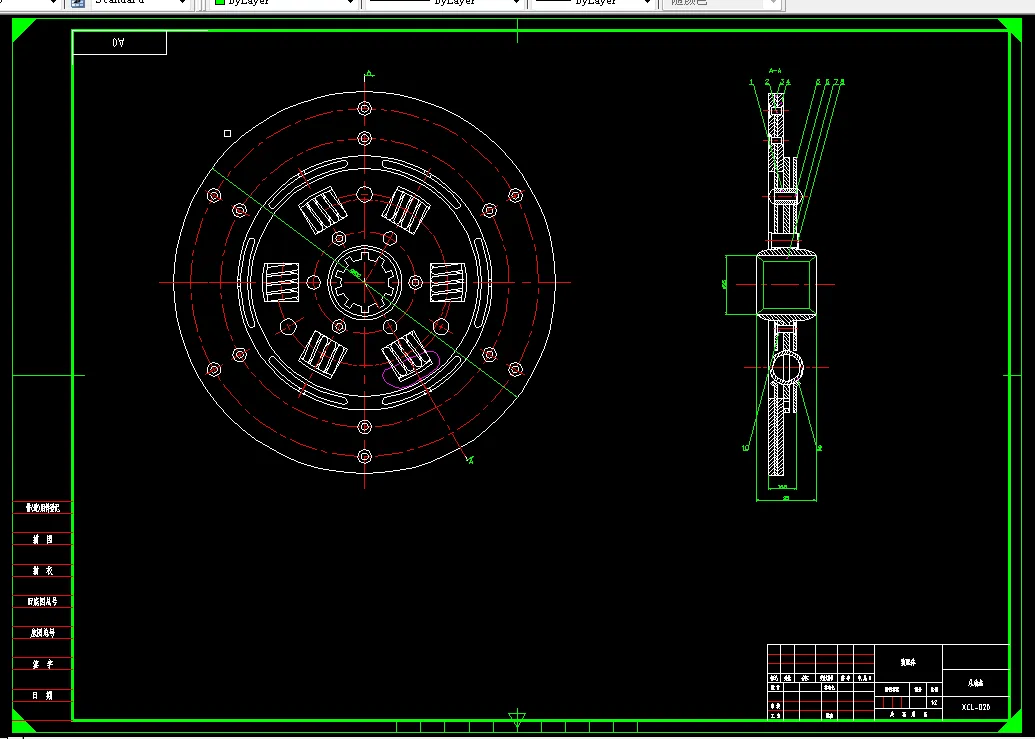Image resolution: width=1035 pixels, height=739 pixels.
Task: Click the text style icon beside Standard
Action: click(x=77, y=3)
